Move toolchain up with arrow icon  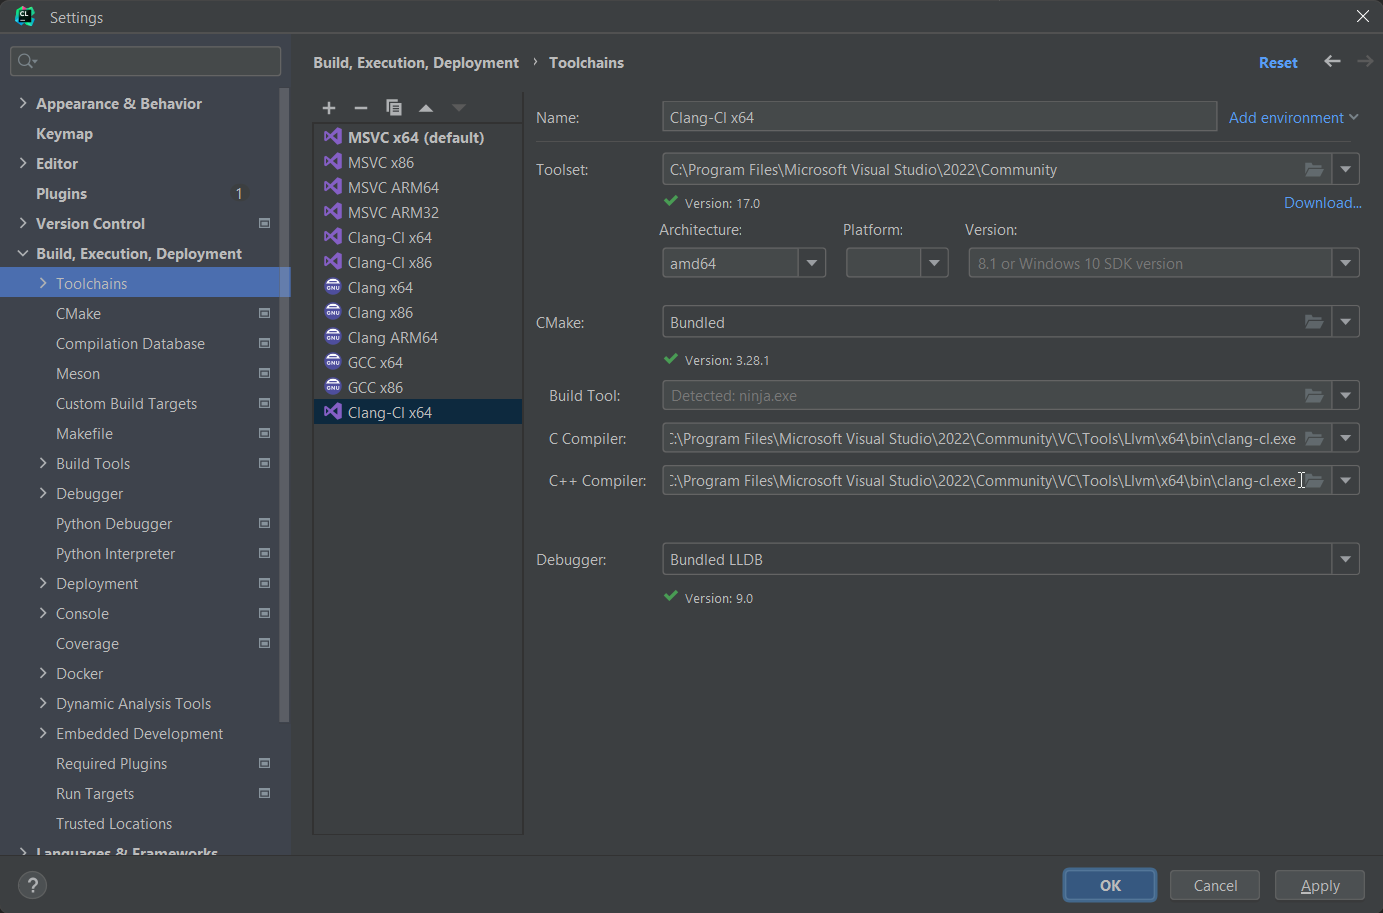[426, 108]
